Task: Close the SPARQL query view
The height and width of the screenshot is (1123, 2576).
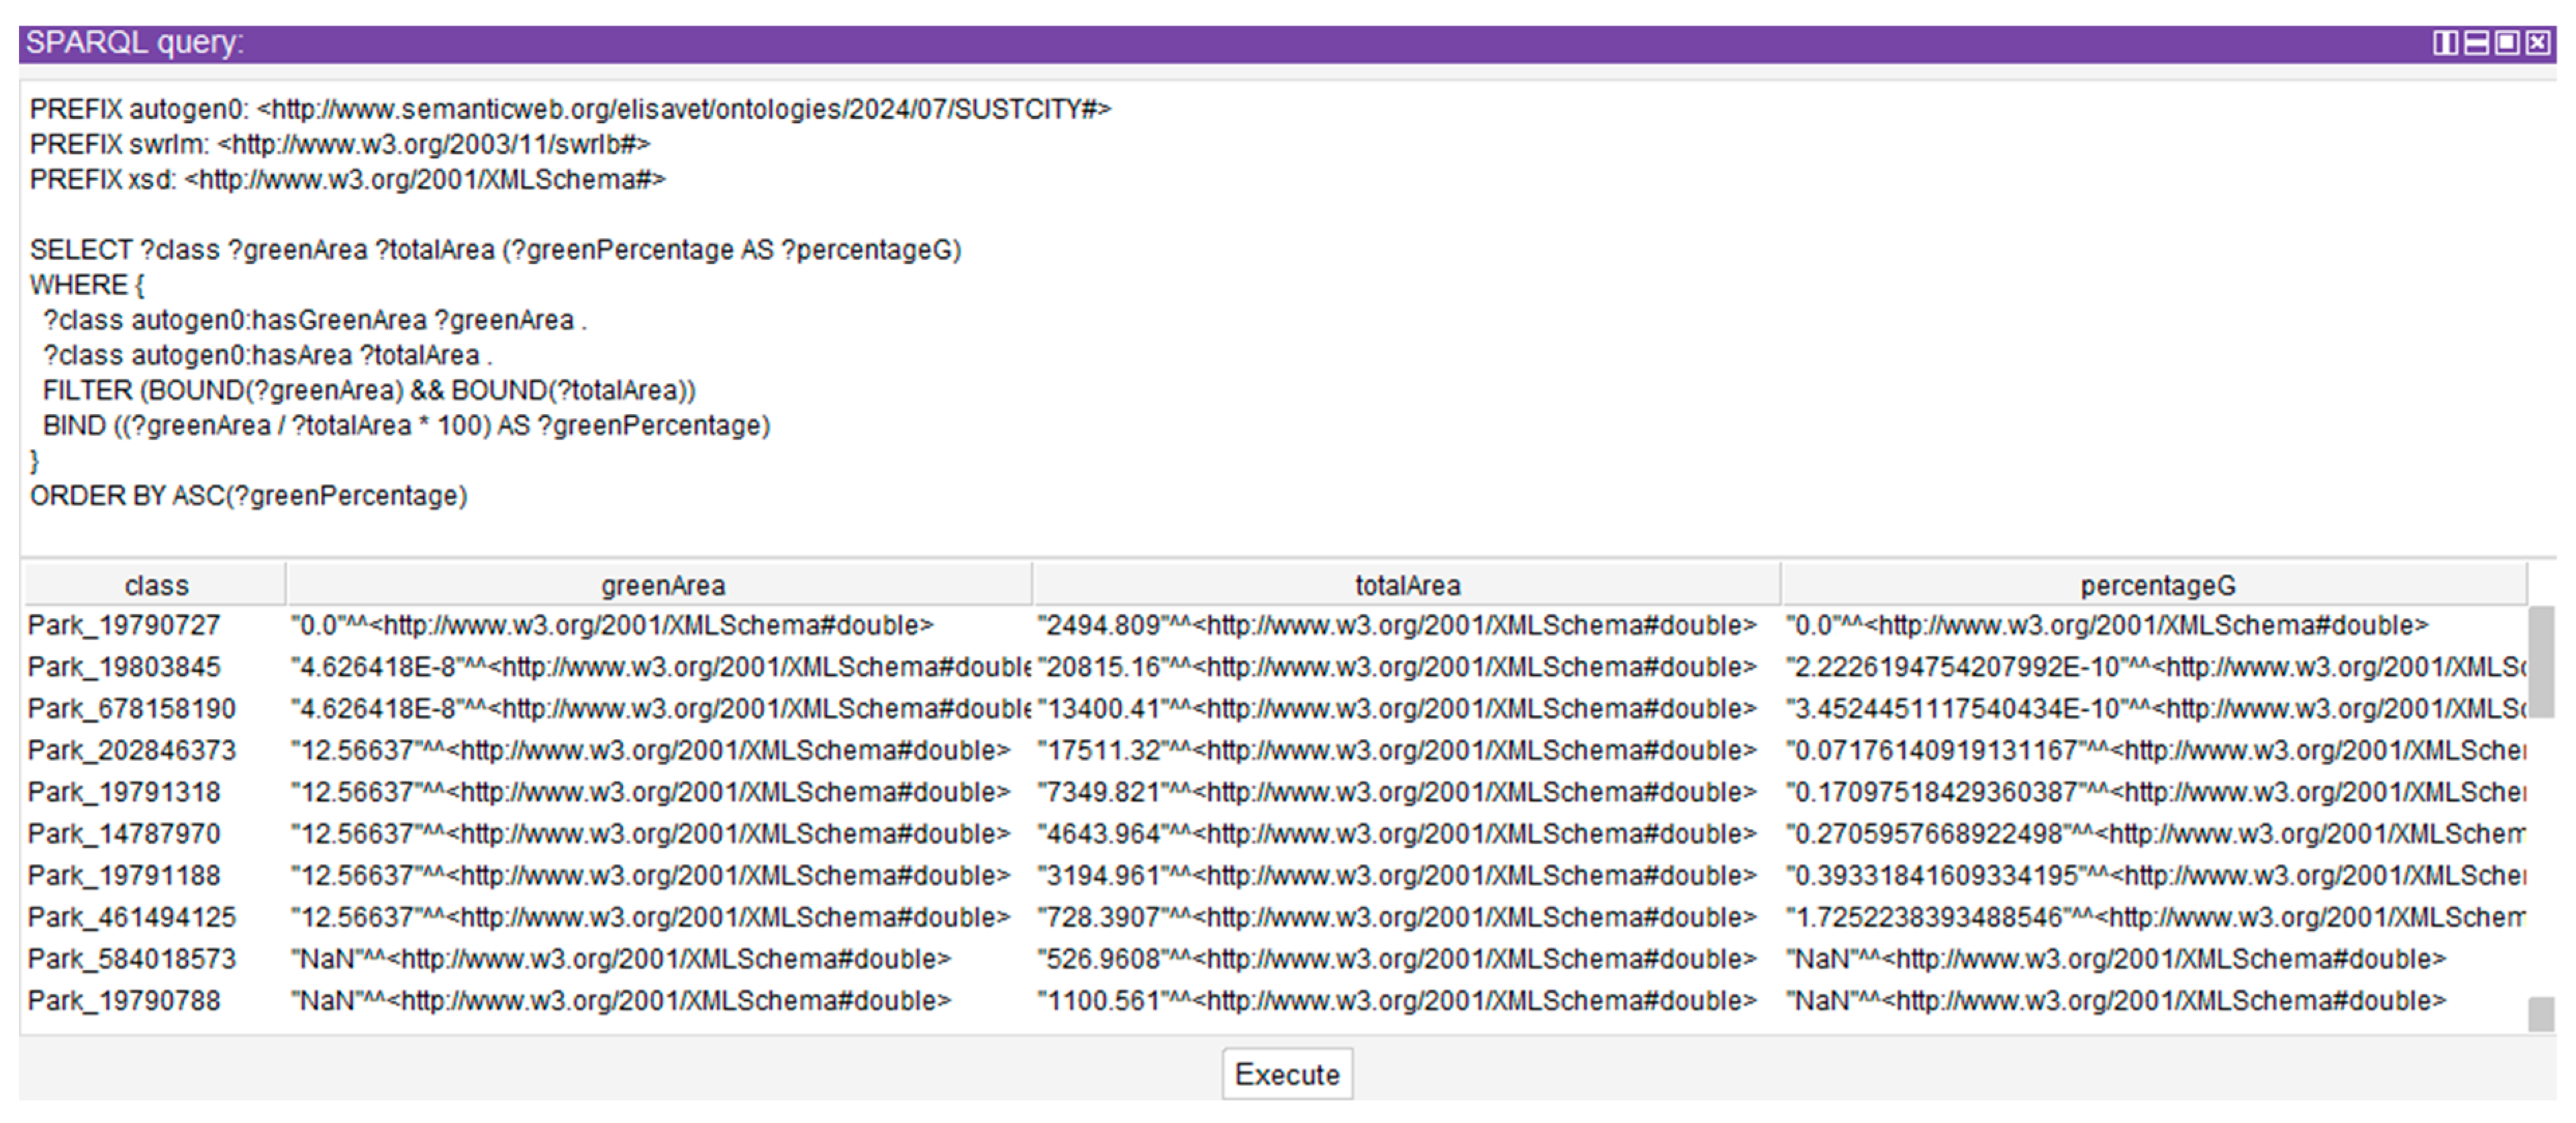Action: [2538, 43]
